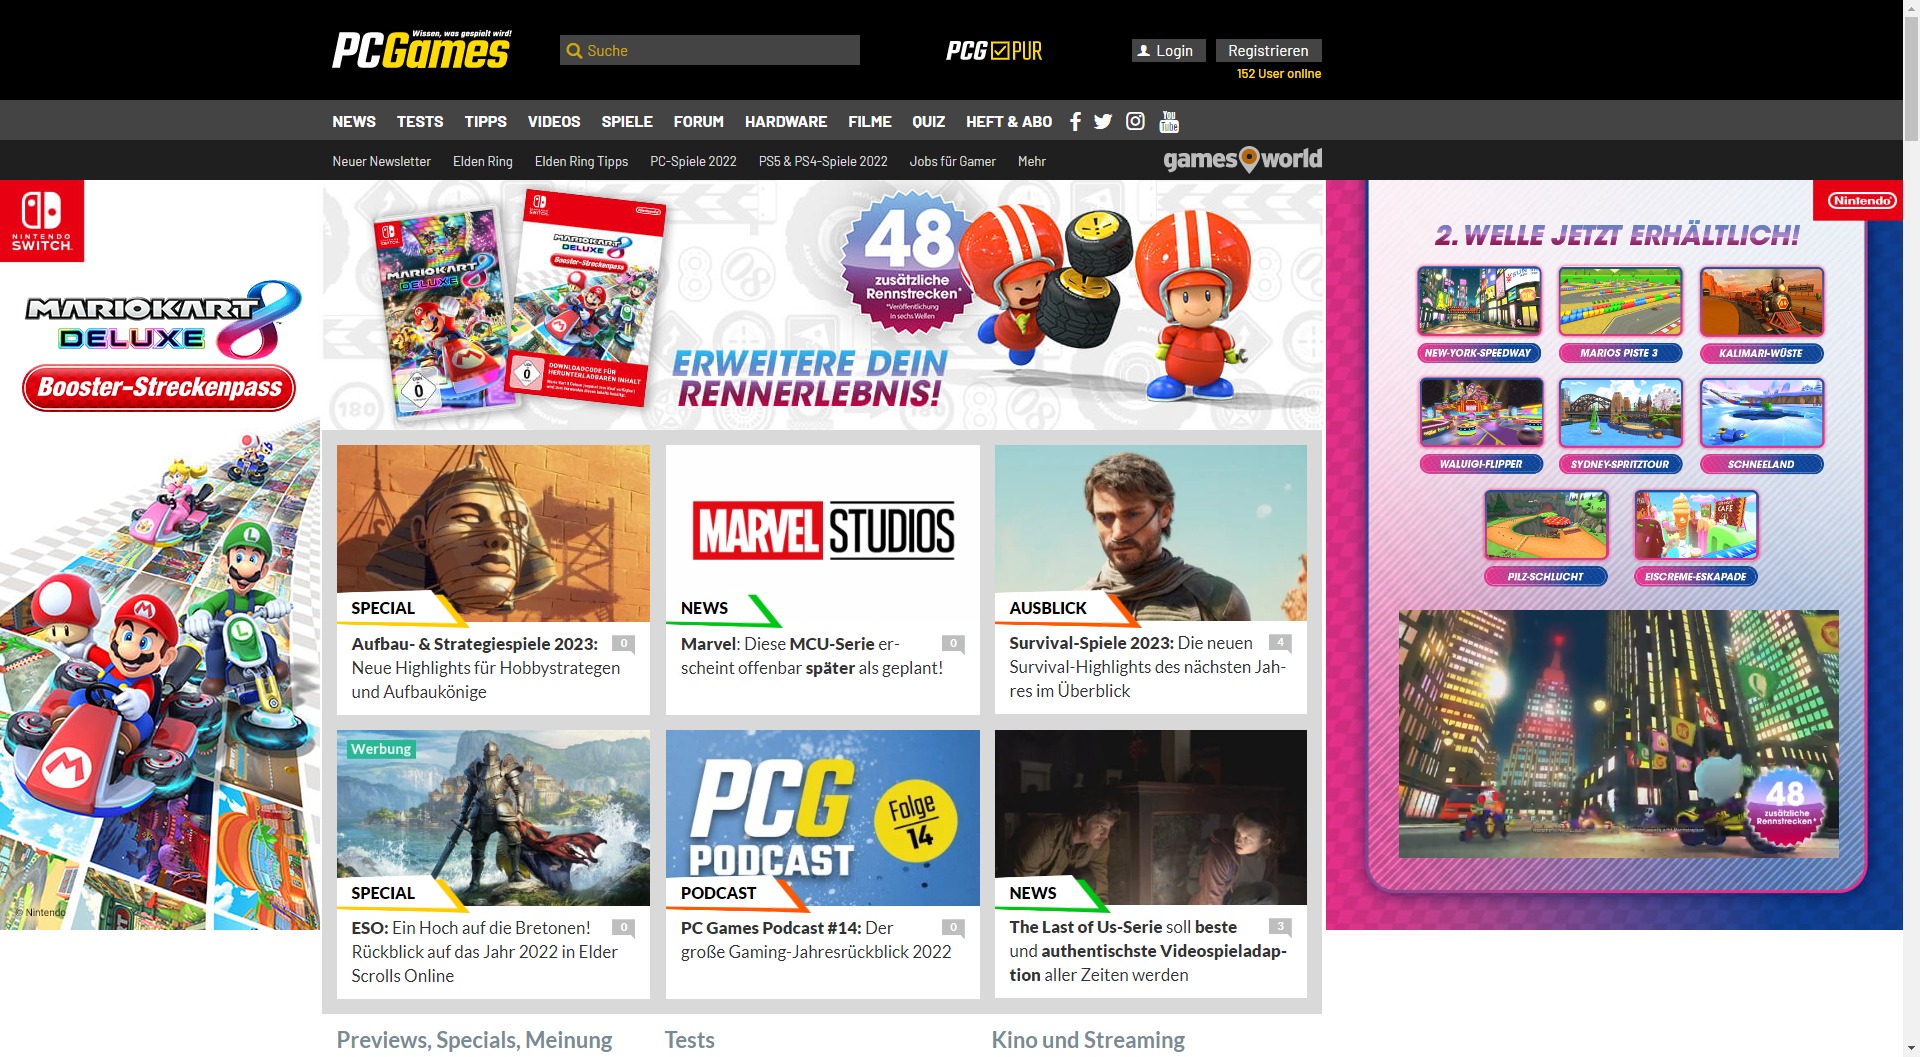The width and height of the screenshot is (1920, 1057).
Task: Open comment count for The Last of Us article
Action: click(x=1281, y=927)
